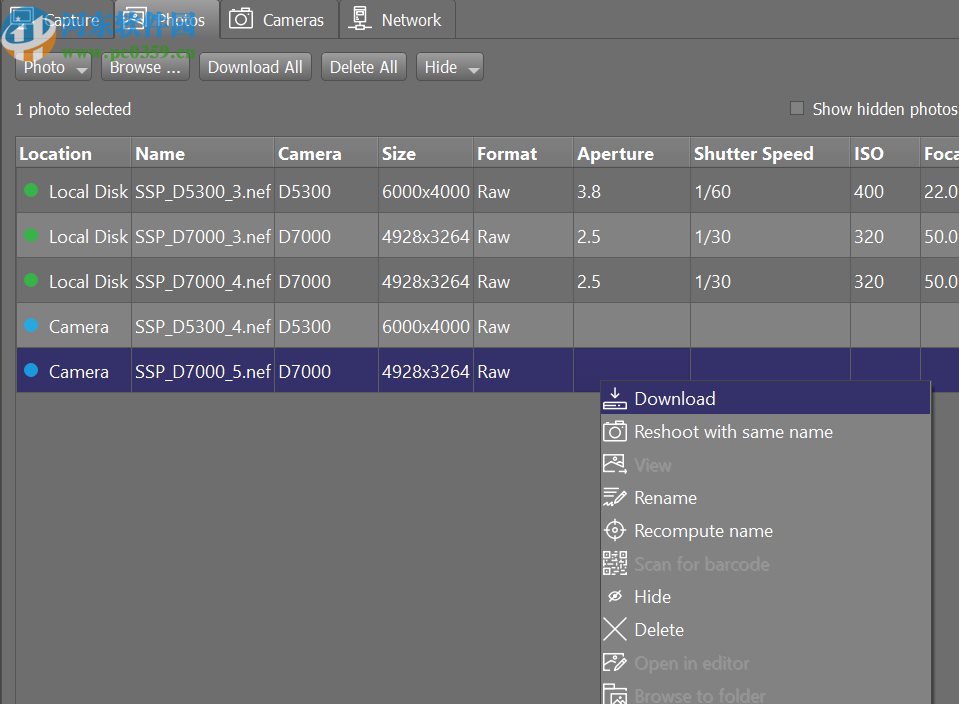Screen dimensions: 959x704
Task: Click blue status dot for SSP_D5300_4.nef
Action: (x=31, y=326)
